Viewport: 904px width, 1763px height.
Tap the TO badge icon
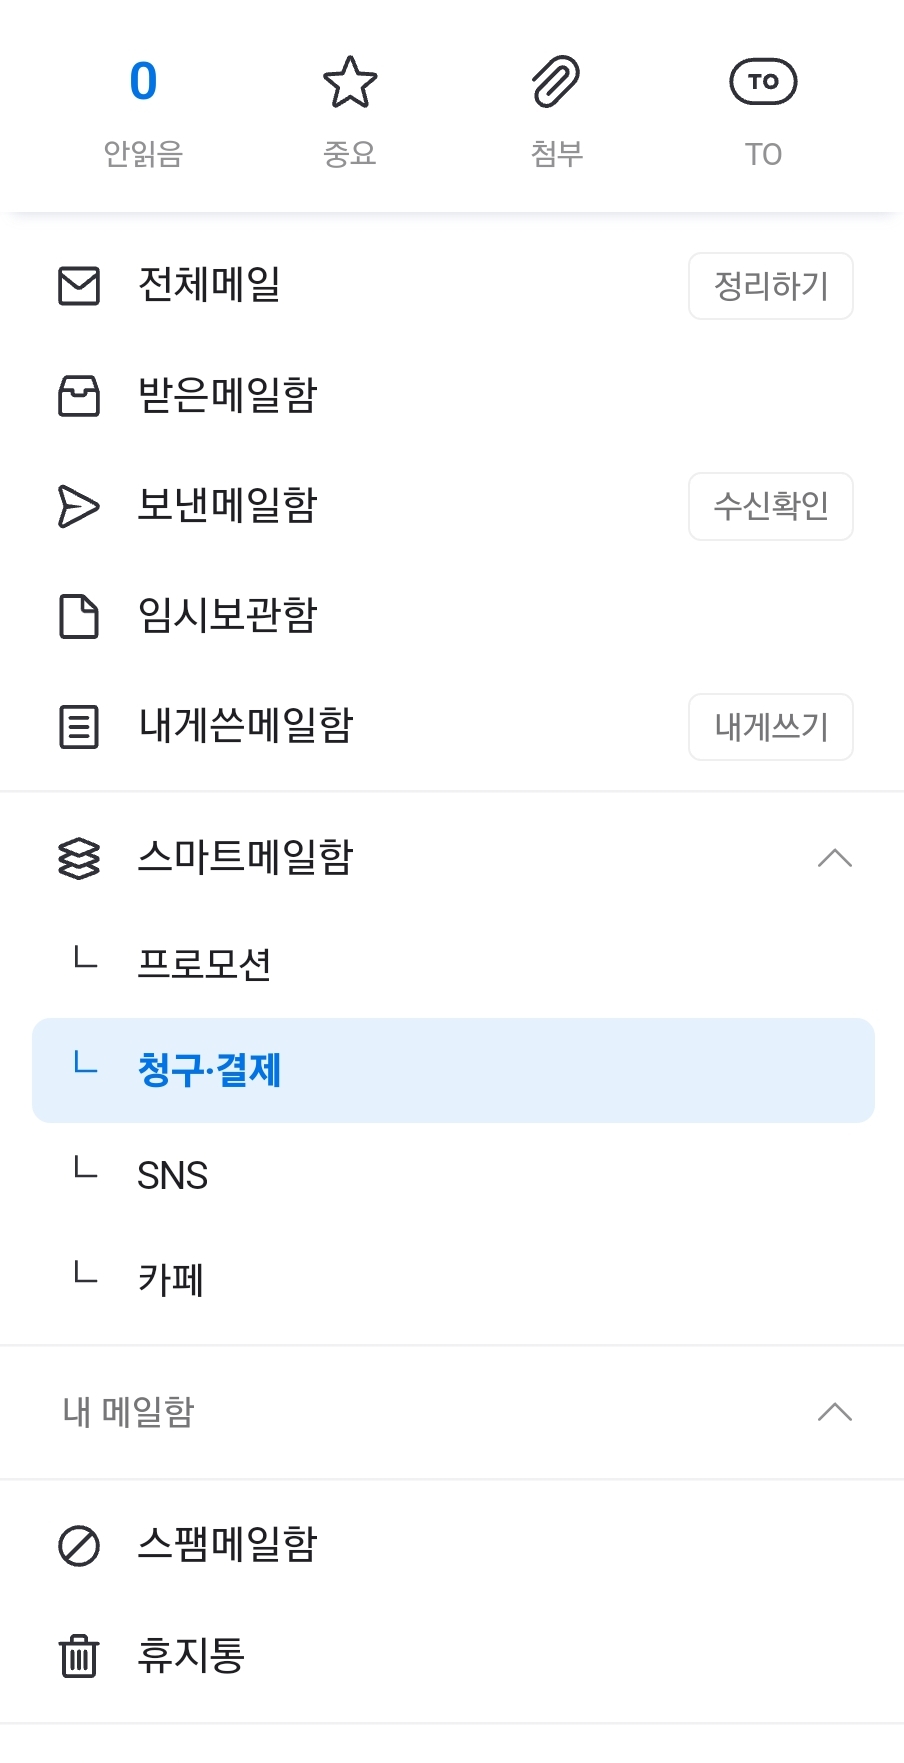[763, 82]
